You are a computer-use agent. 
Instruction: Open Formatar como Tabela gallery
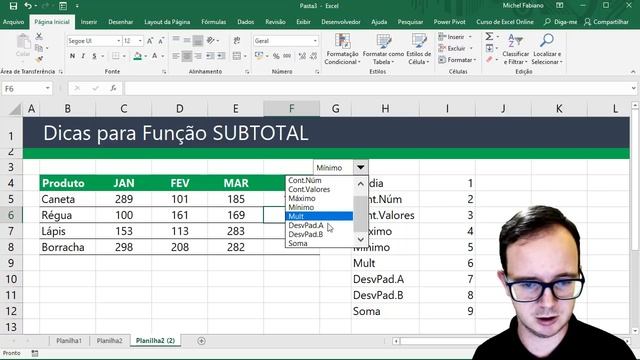[x=383, y=49]
